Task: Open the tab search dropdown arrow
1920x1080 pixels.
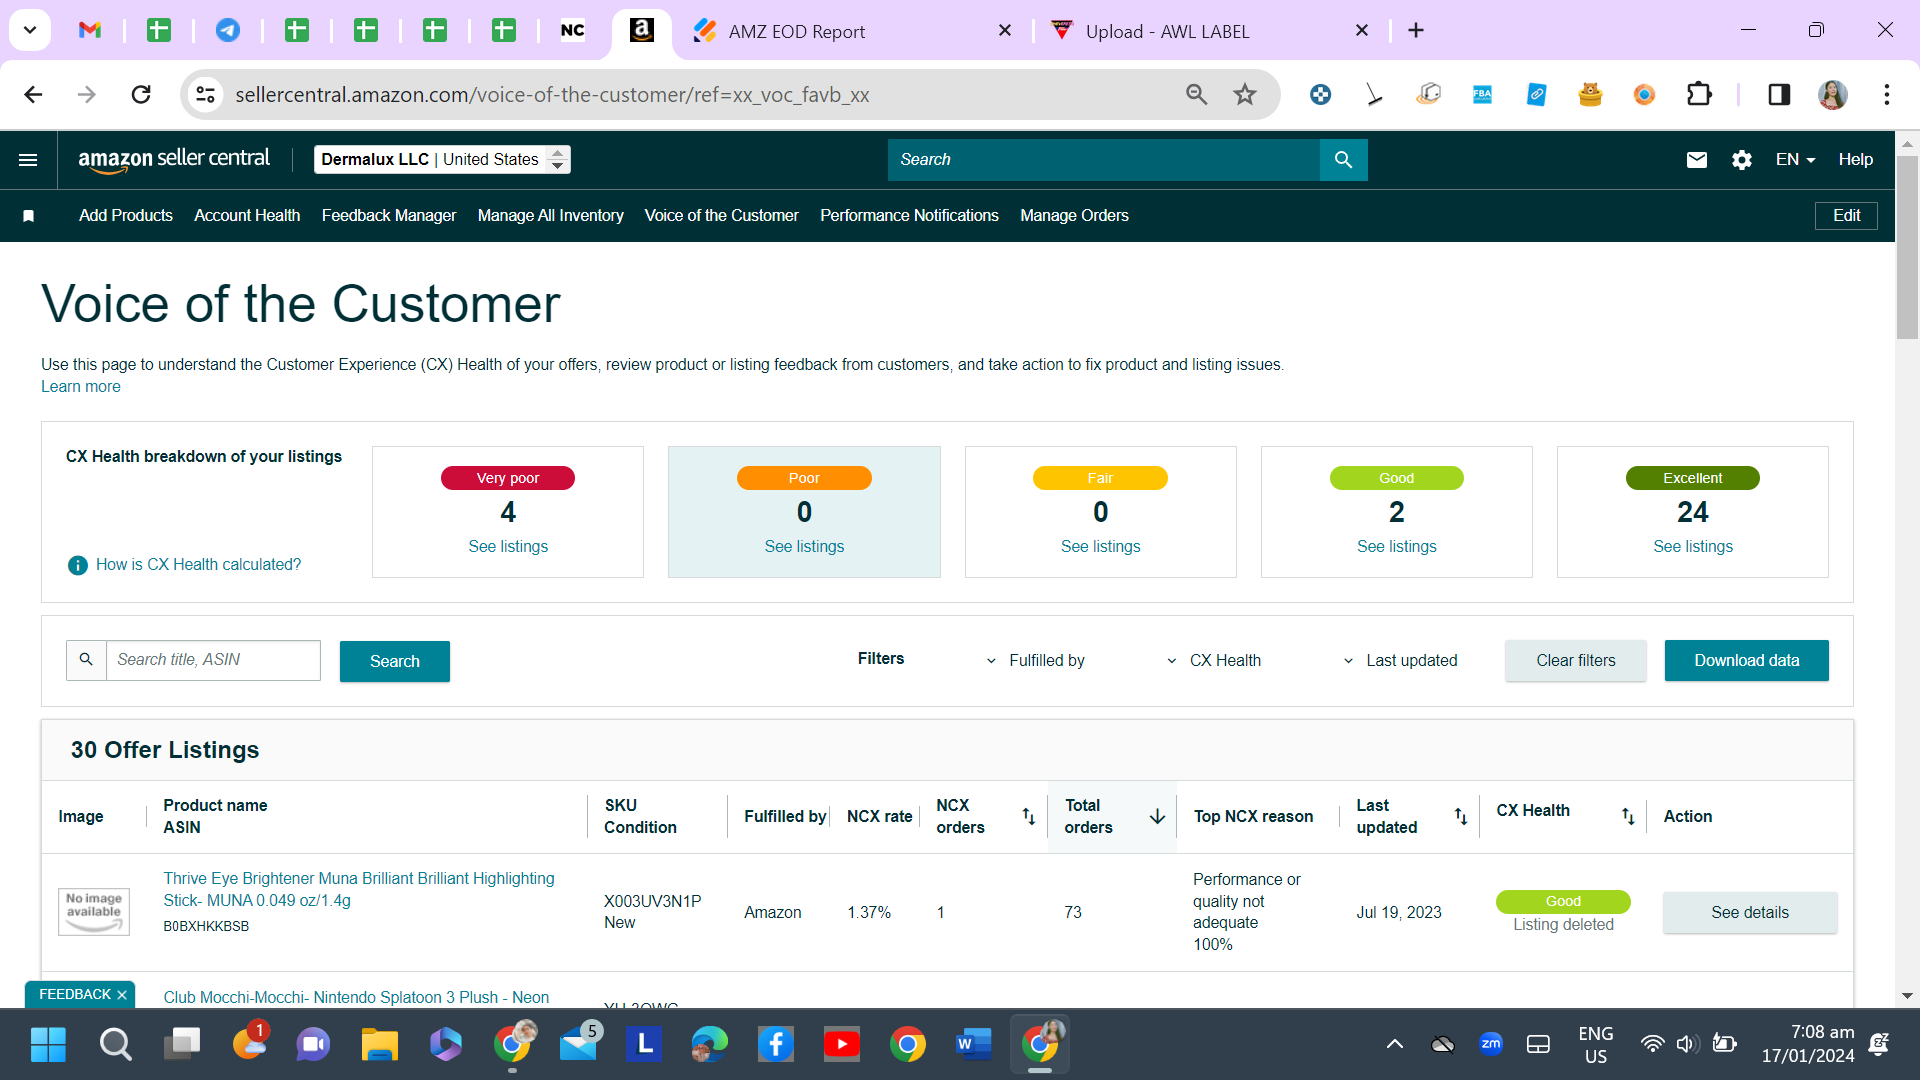Action: click(30, 30)
